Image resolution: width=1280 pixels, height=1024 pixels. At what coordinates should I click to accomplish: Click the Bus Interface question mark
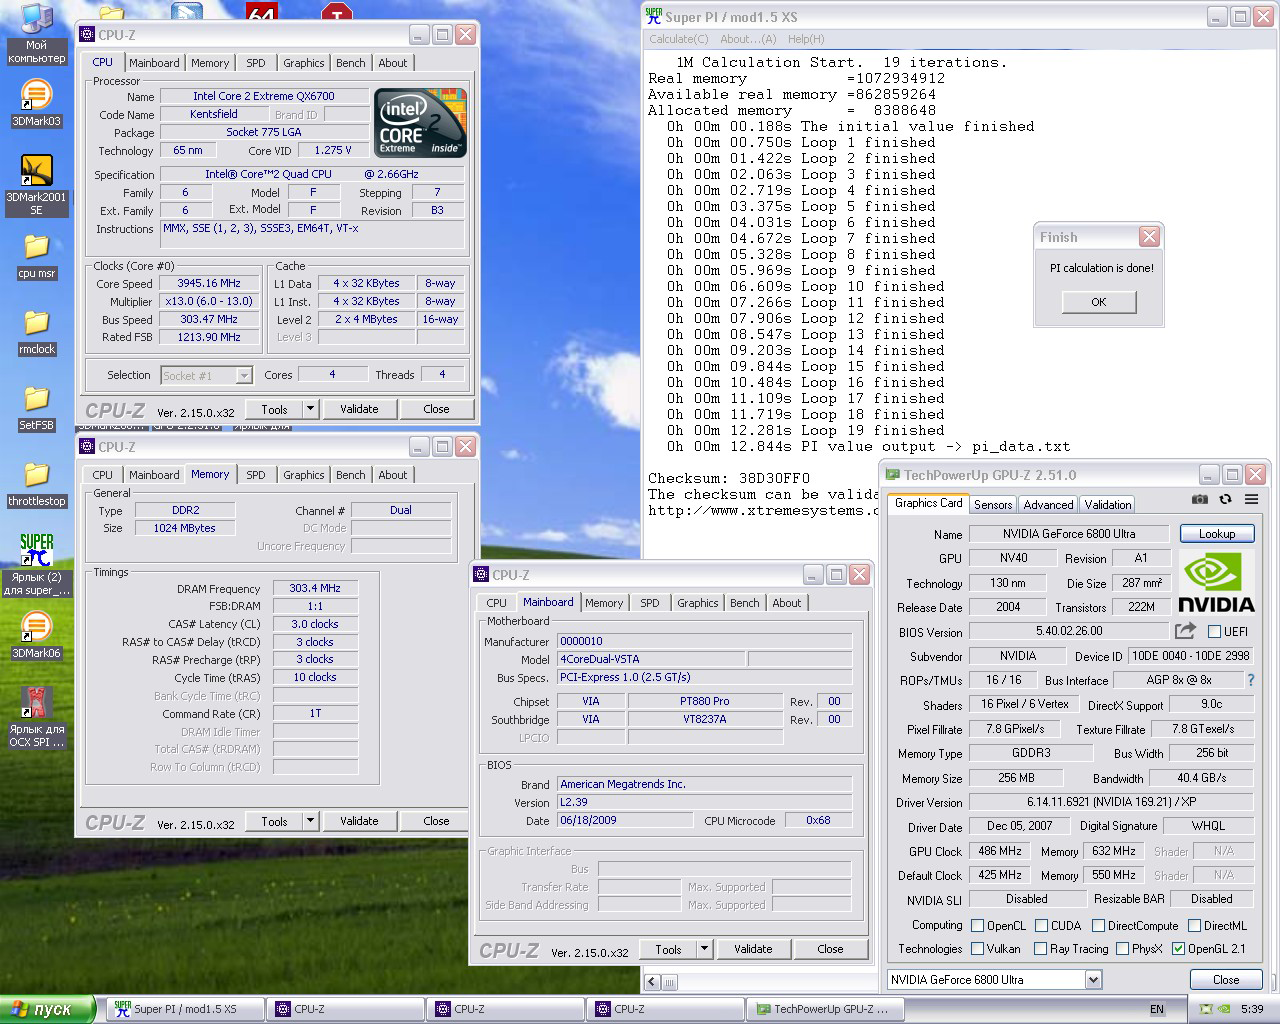pos(1250,680)
